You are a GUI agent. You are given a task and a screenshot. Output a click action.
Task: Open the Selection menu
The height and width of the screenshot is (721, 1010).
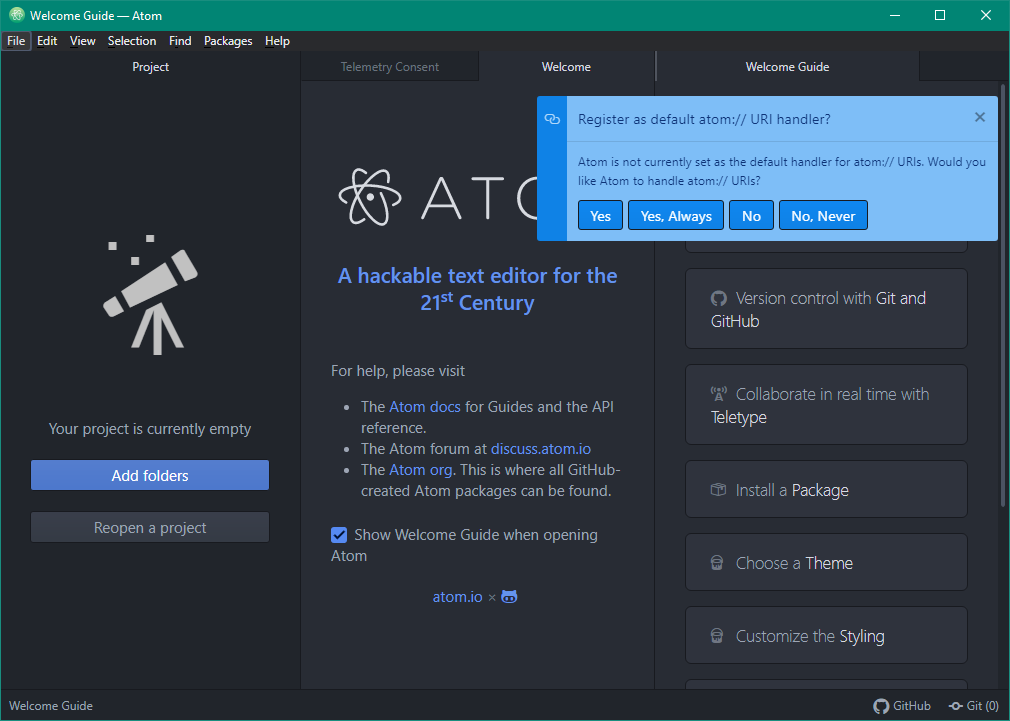(x=132, y=41)
